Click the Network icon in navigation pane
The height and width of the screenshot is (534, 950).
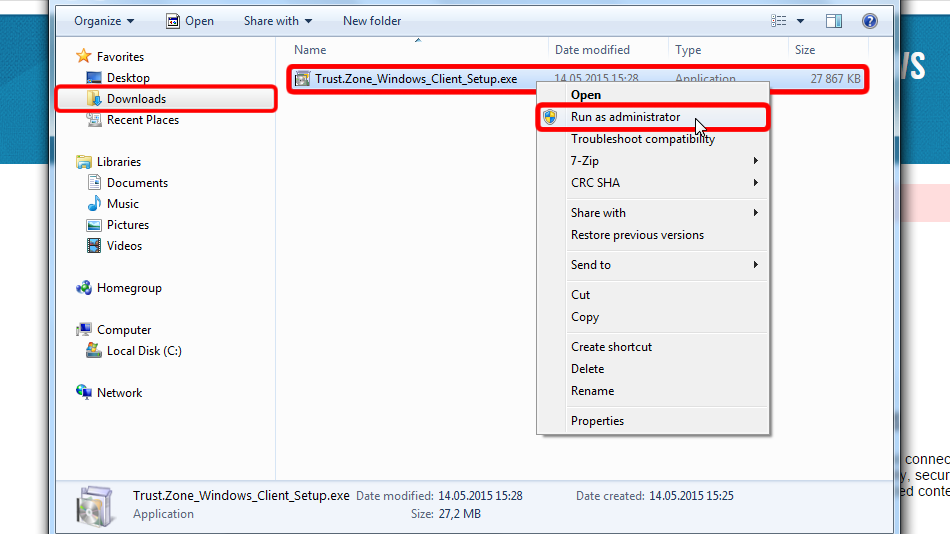[84, 393]
